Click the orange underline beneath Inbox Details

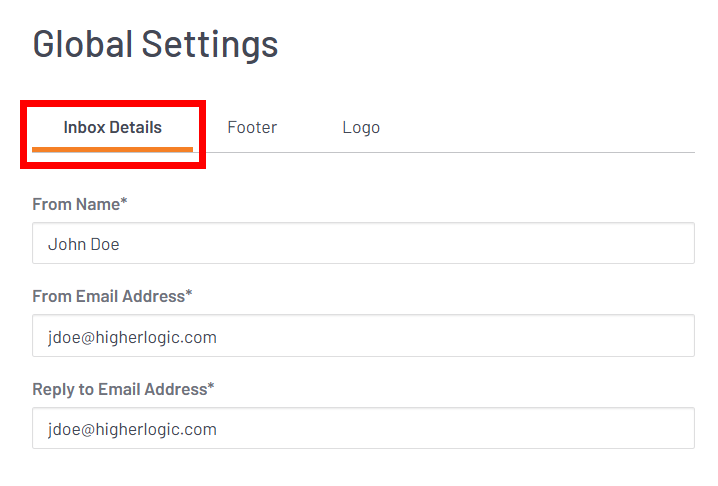(113, 149)
